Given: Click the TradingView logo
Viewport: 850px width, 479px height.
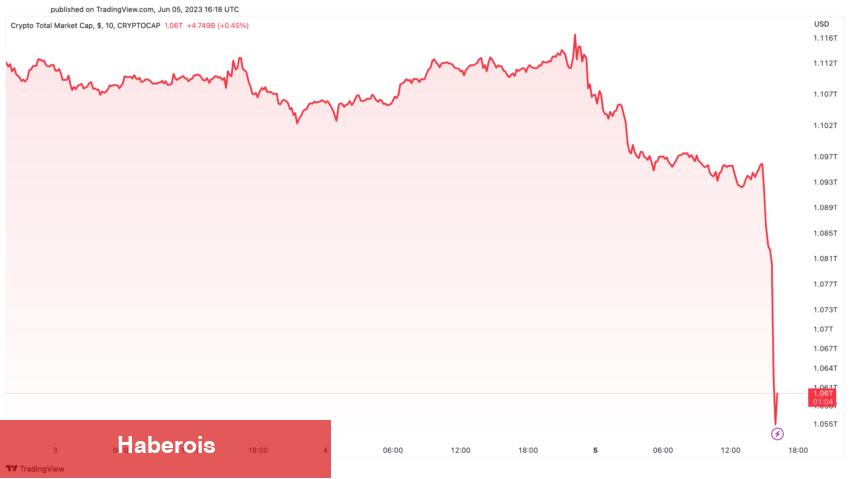Looking at the screenshot, I should click(x=35, y=468).
